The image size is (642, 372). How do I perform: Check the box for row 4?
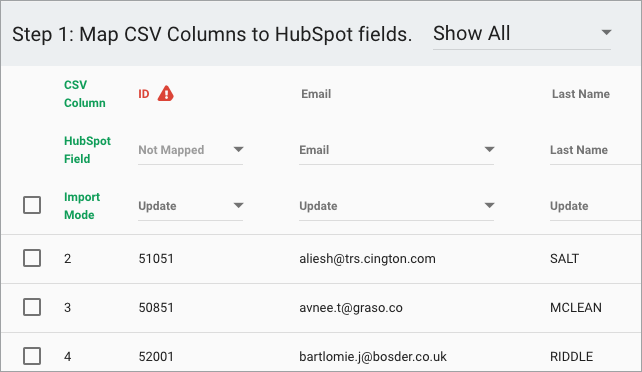[32, 356]
